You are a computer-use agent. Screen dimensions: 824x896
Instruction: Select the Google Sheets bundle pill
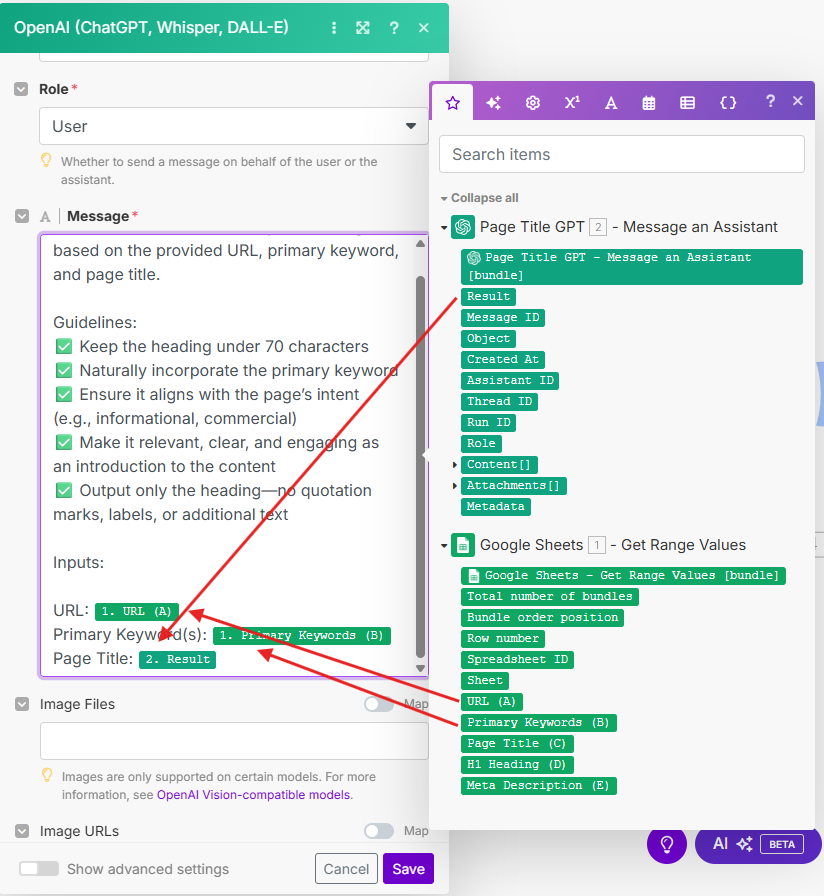pyautogui.click(x=623, y=576)
